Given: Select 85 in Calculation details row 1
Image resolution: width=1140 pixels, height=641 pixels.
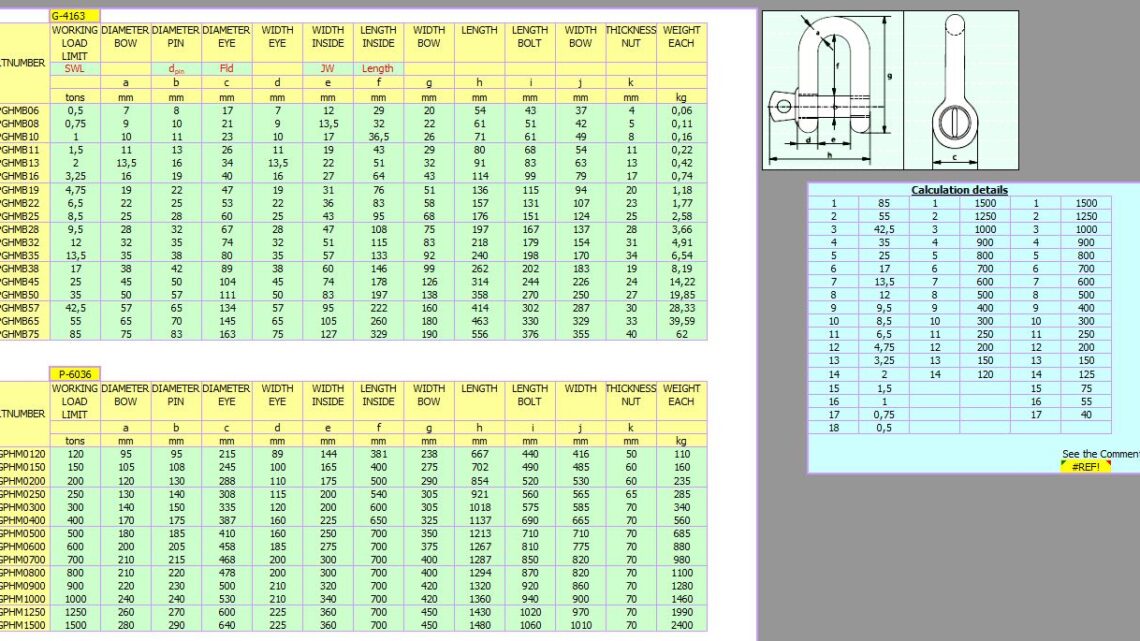Looking at the screenshot, I should coord(883,203).
